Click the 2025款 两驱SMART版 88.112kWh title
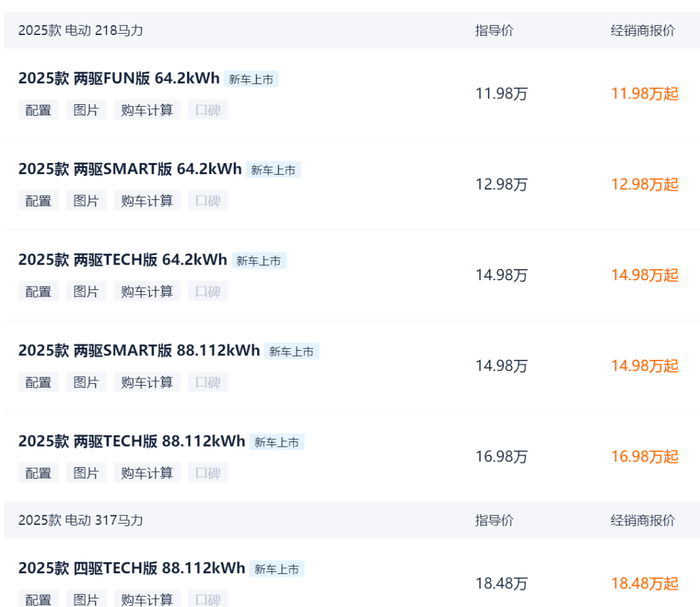 pyautogui.click(x=138, y=351)
